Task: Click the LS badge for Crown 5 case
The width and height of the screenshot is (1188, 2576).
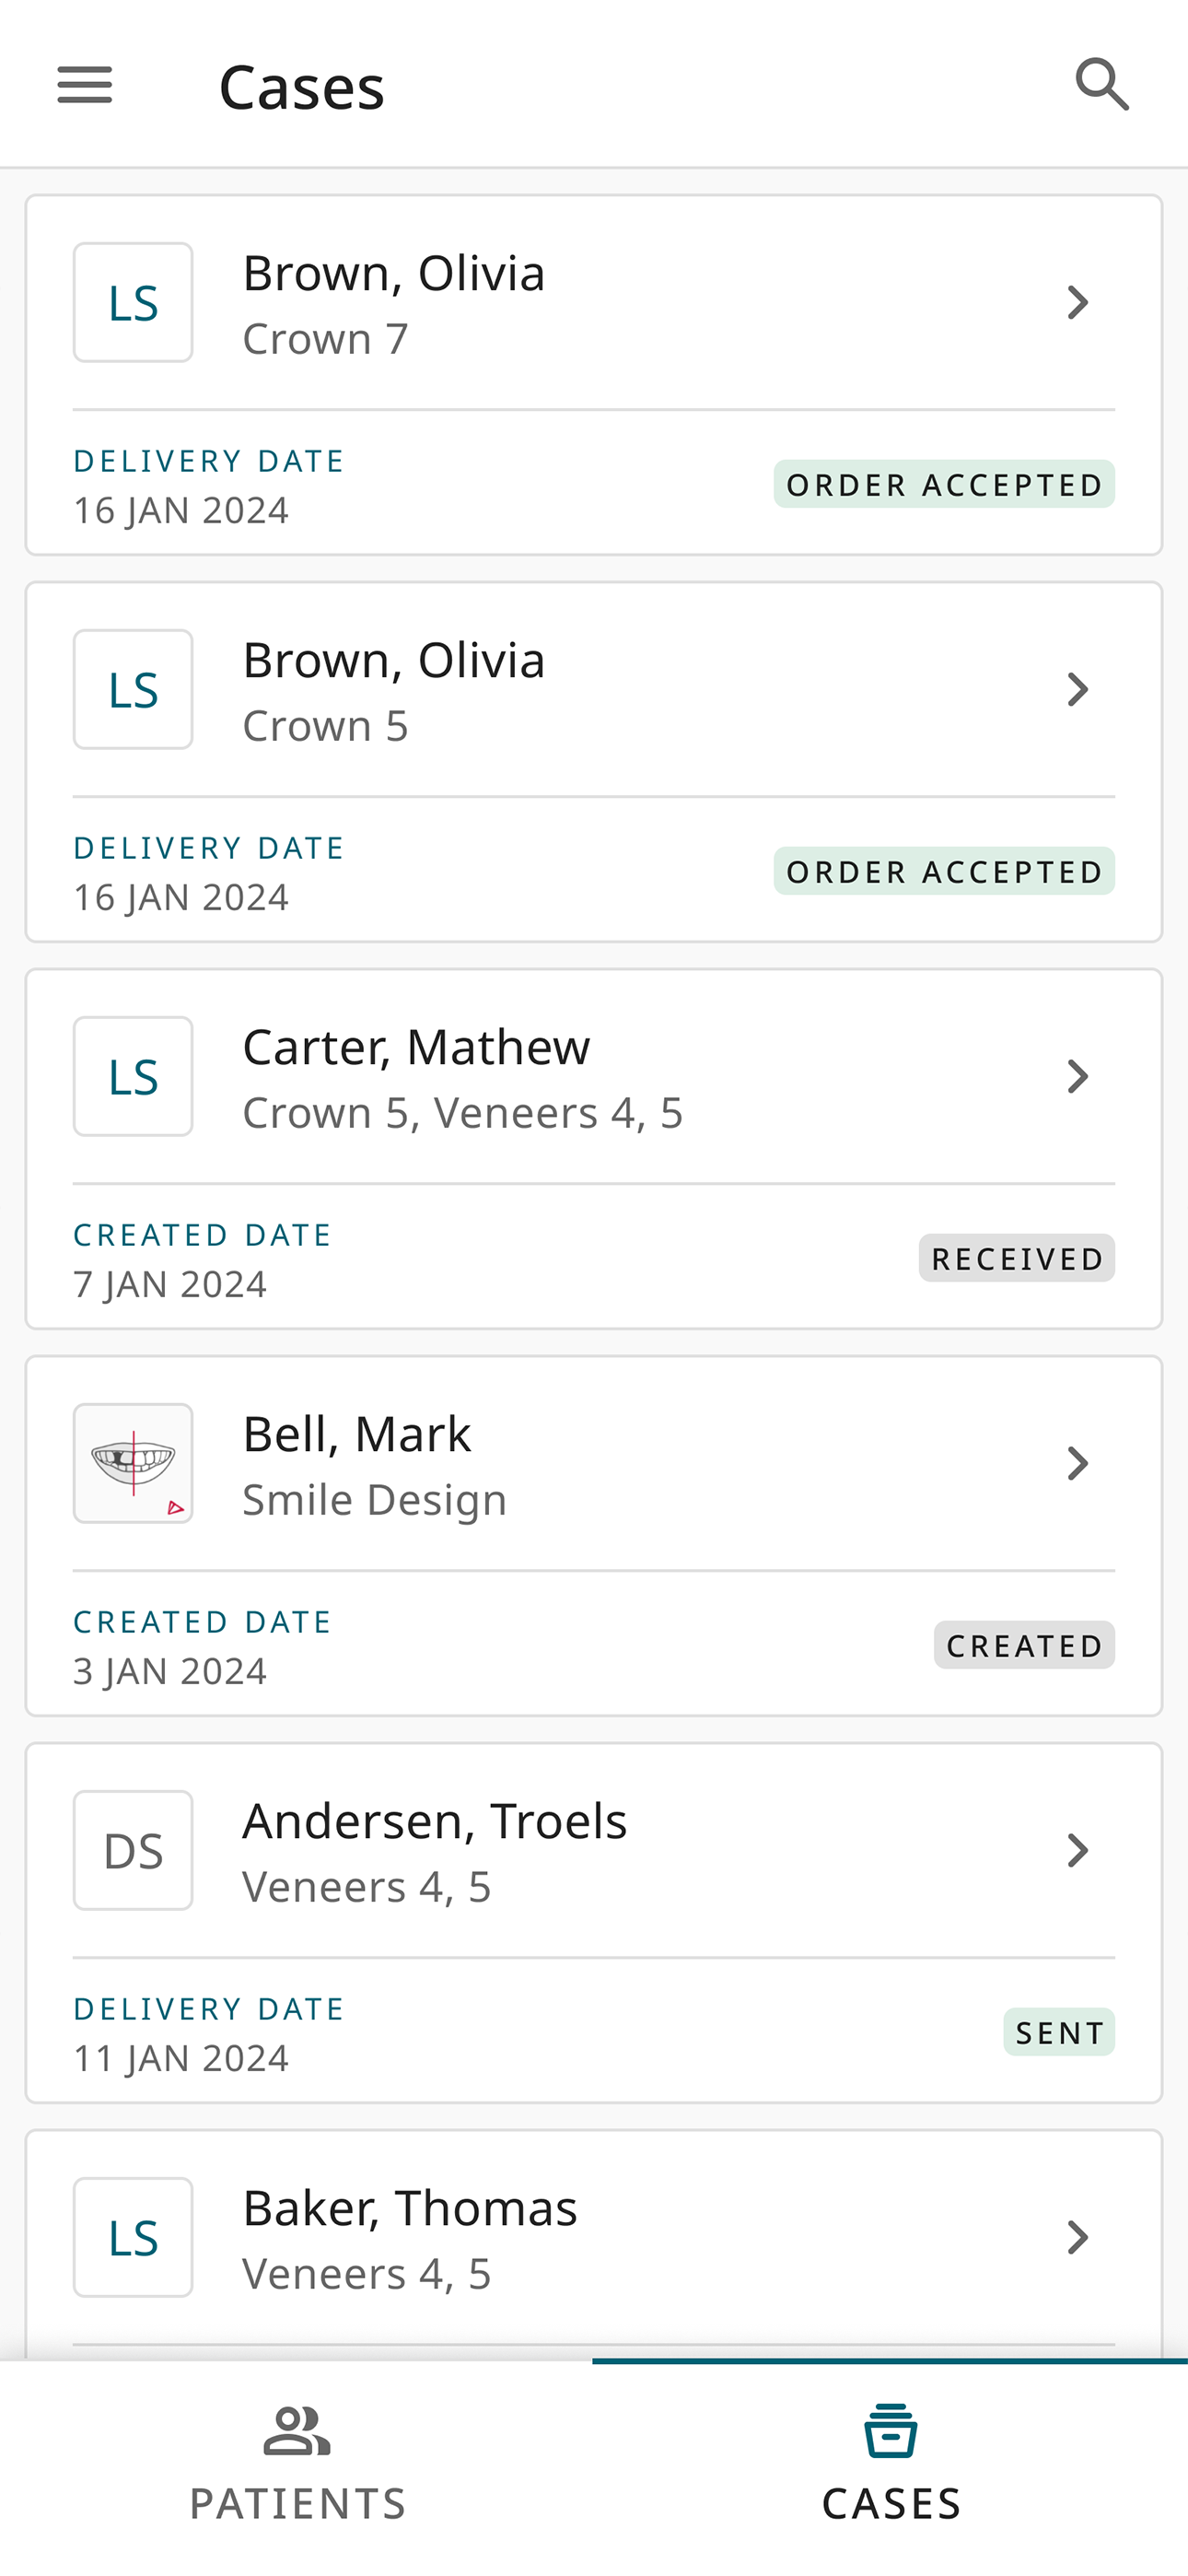Action: pyautogui.click(x=133, y=689)
